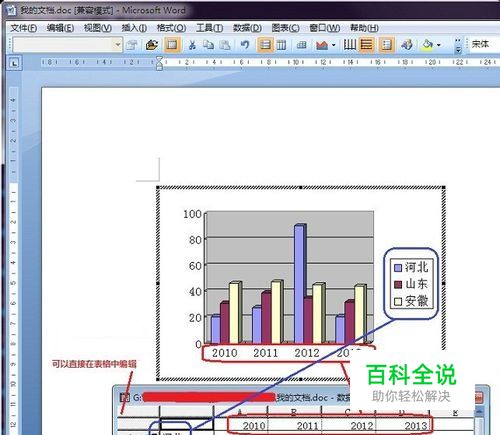Click the cream 安徽 legend color key
Viewport: 500px width, 435px height.
(x=398, y=301)
